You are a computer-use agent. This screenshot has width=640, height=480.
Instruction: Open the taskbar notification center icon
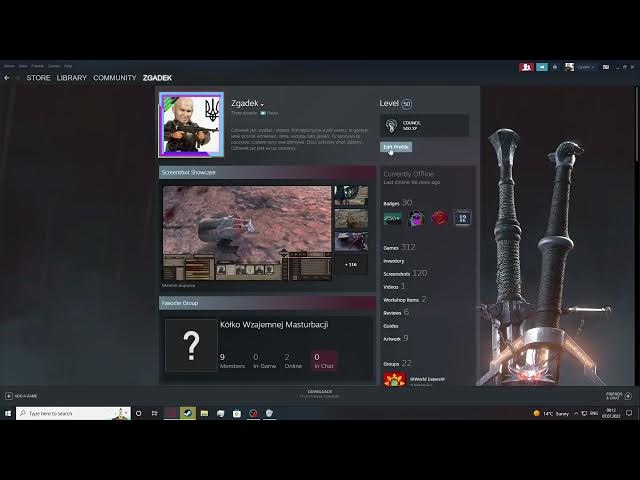pos(629,413)
